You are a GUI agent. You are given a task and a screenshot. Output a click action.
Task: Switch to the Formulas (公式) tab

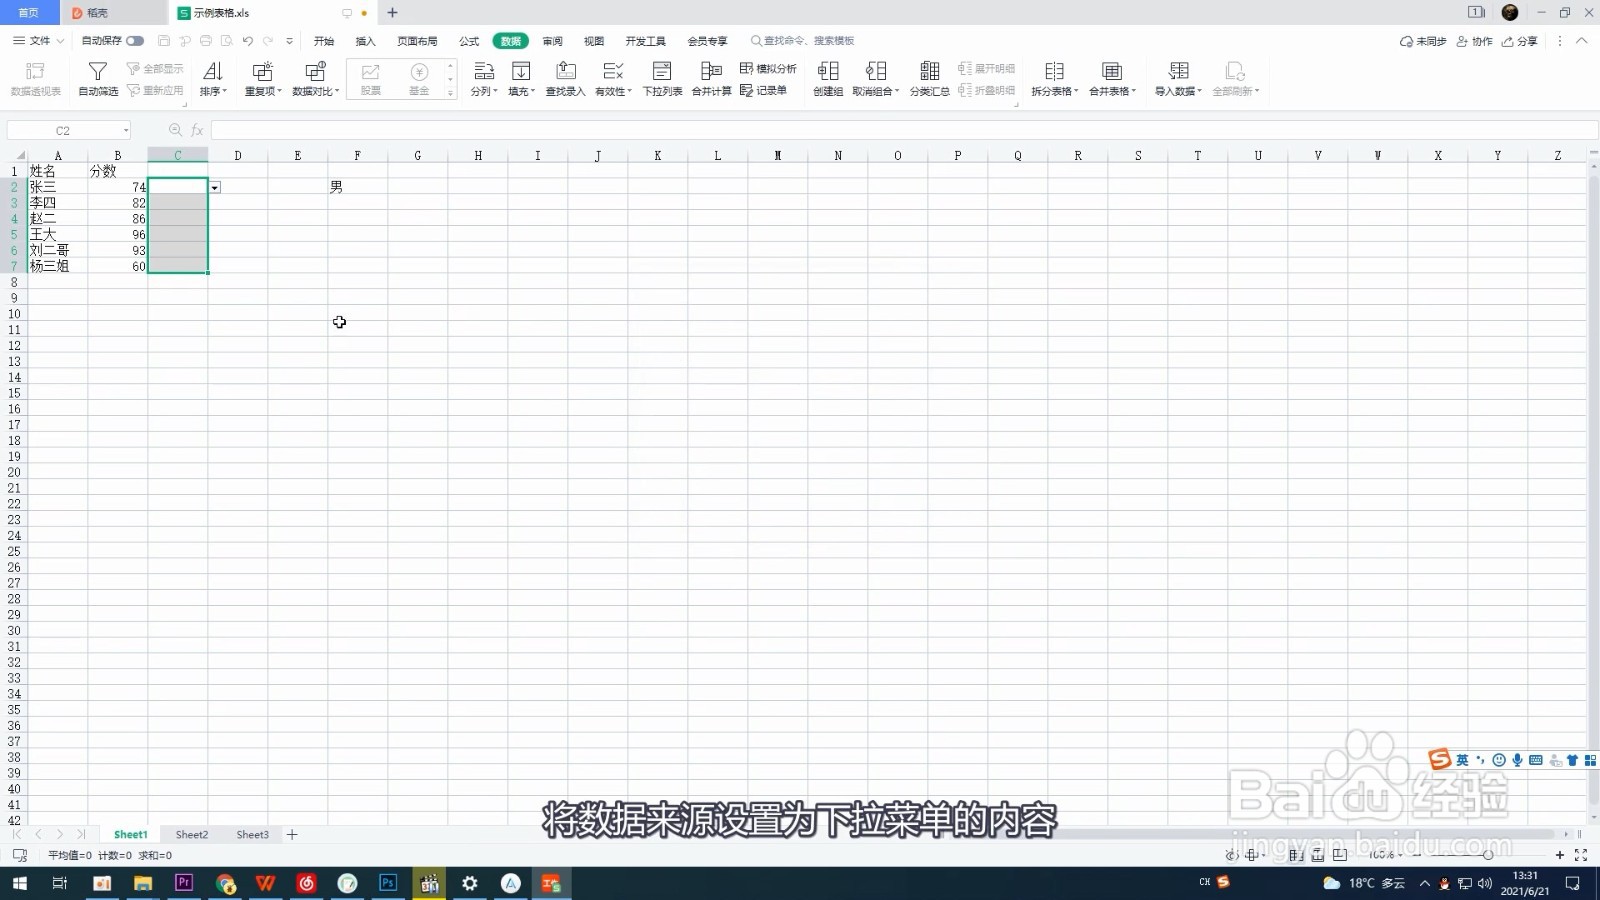[x=469, y=41]
